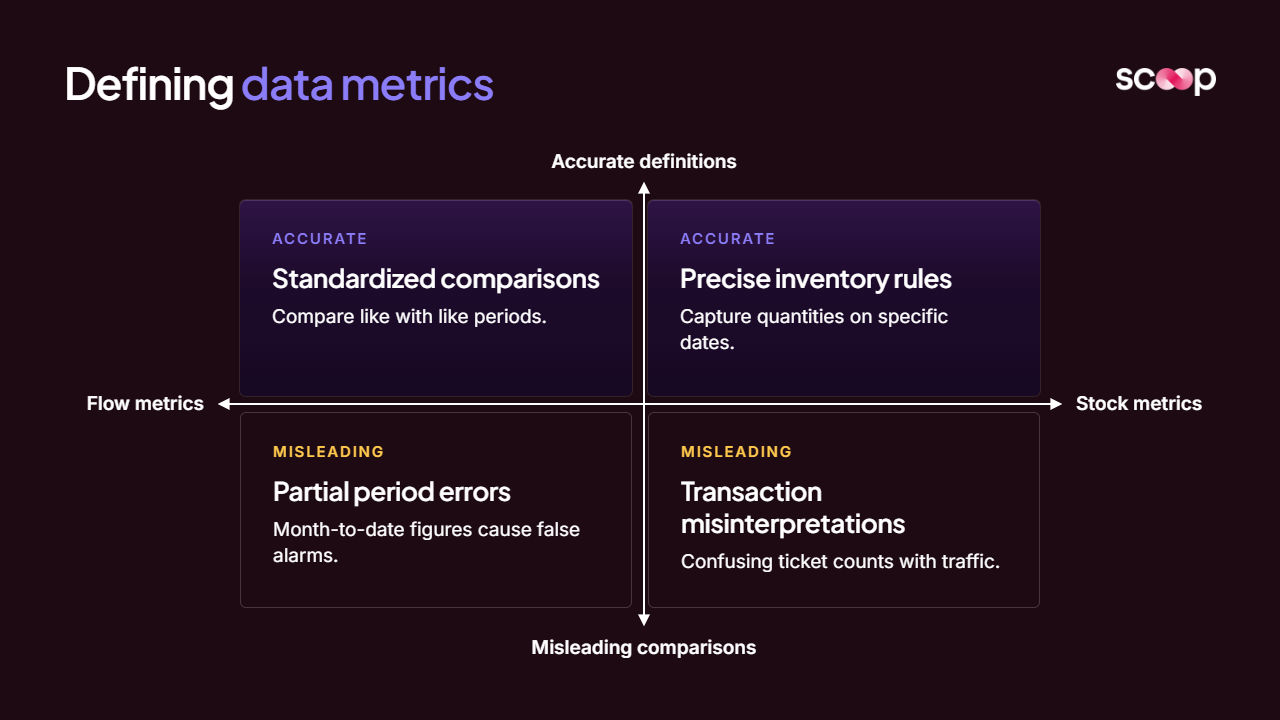The image size is (1280, 720).
Task: Select ACCURATE tag above Standardized comparisons
Action: click(320, 239)
